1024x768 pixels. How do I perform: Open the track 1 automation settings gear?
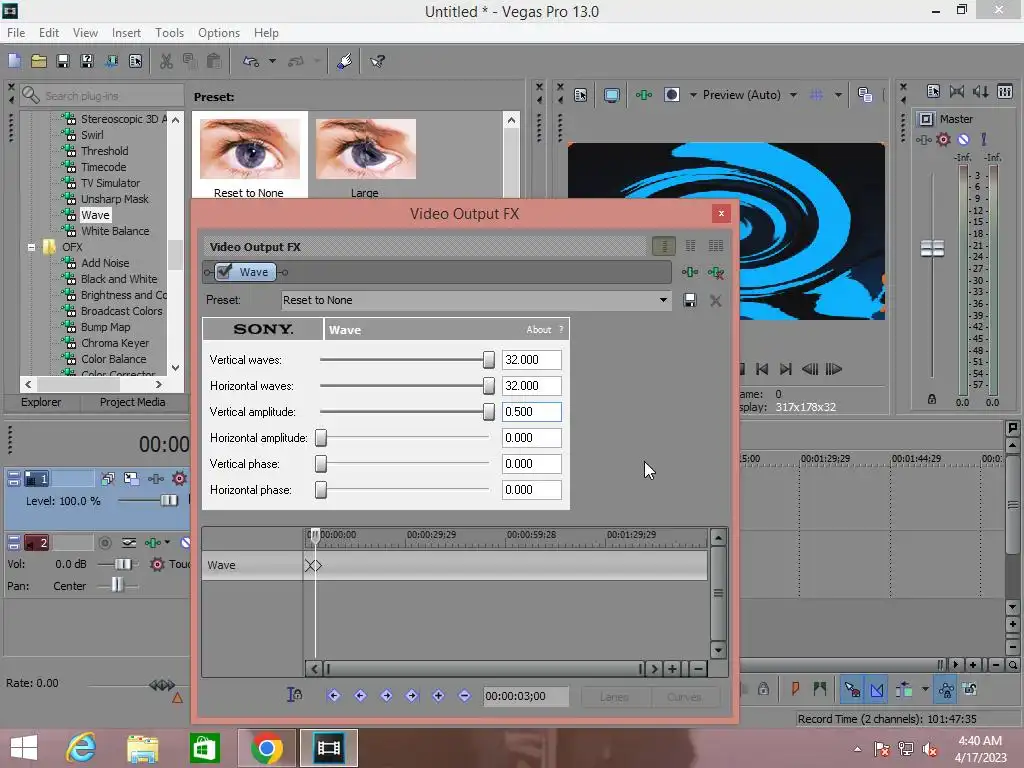click(179, 479)
